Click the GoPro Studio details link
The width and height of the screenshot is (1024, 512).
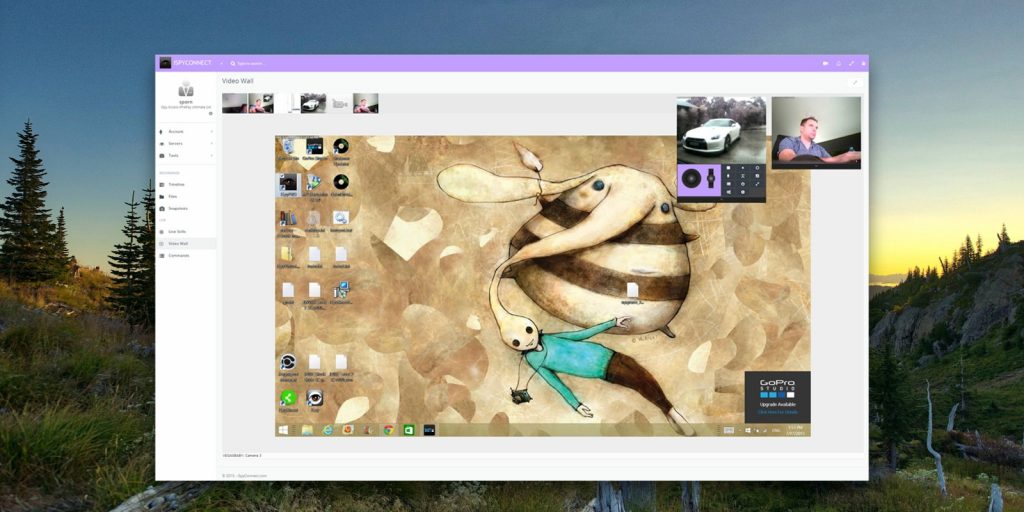coord(777,412)
